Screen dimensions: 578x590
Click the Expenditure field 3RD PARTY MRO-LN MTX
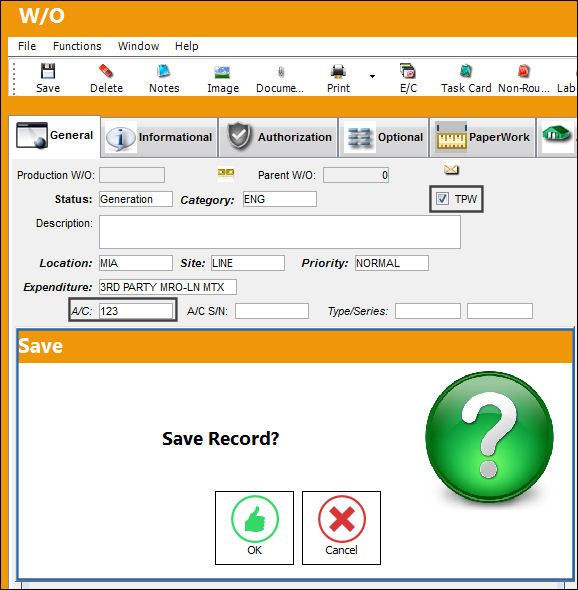pos(168,287)
